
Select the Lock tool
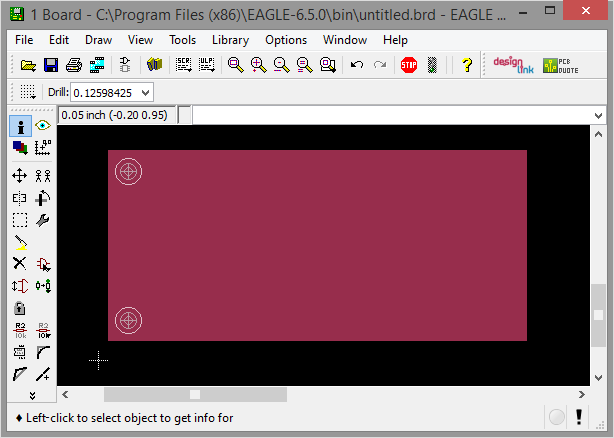coord(20,308)
